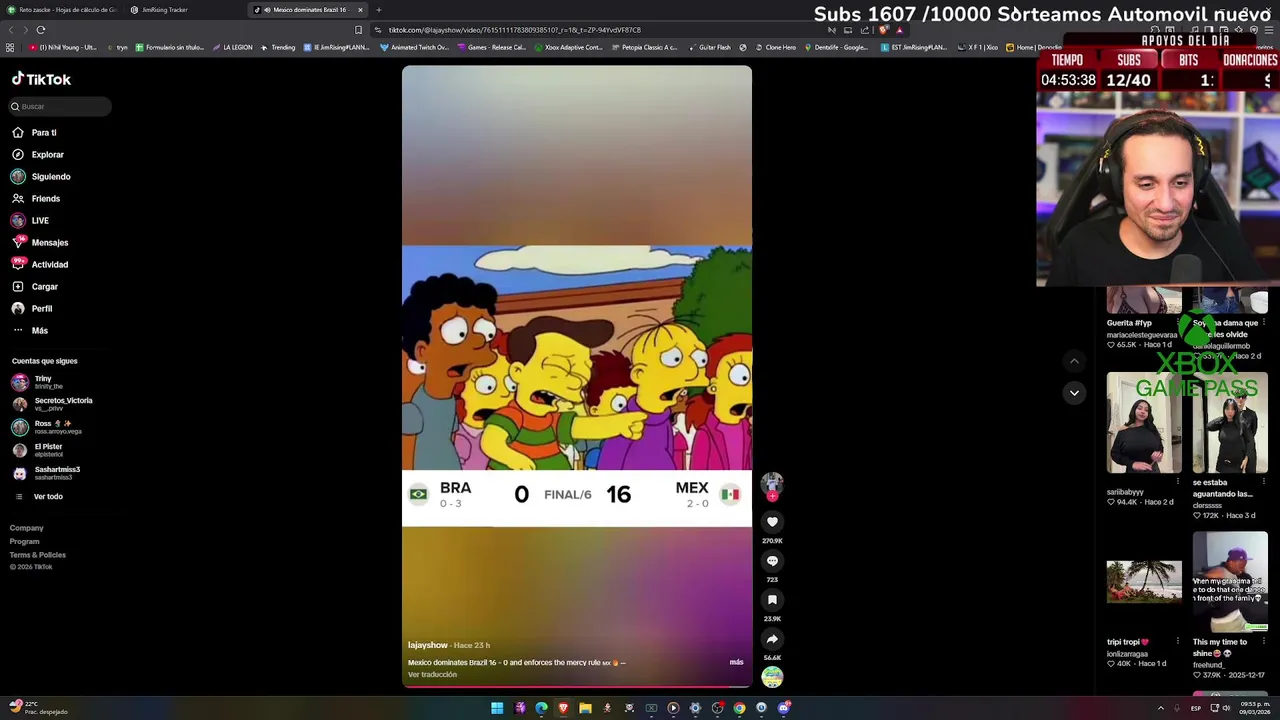
Task: Go to next video with down chevron
Action: click(x=1074, y=393)
